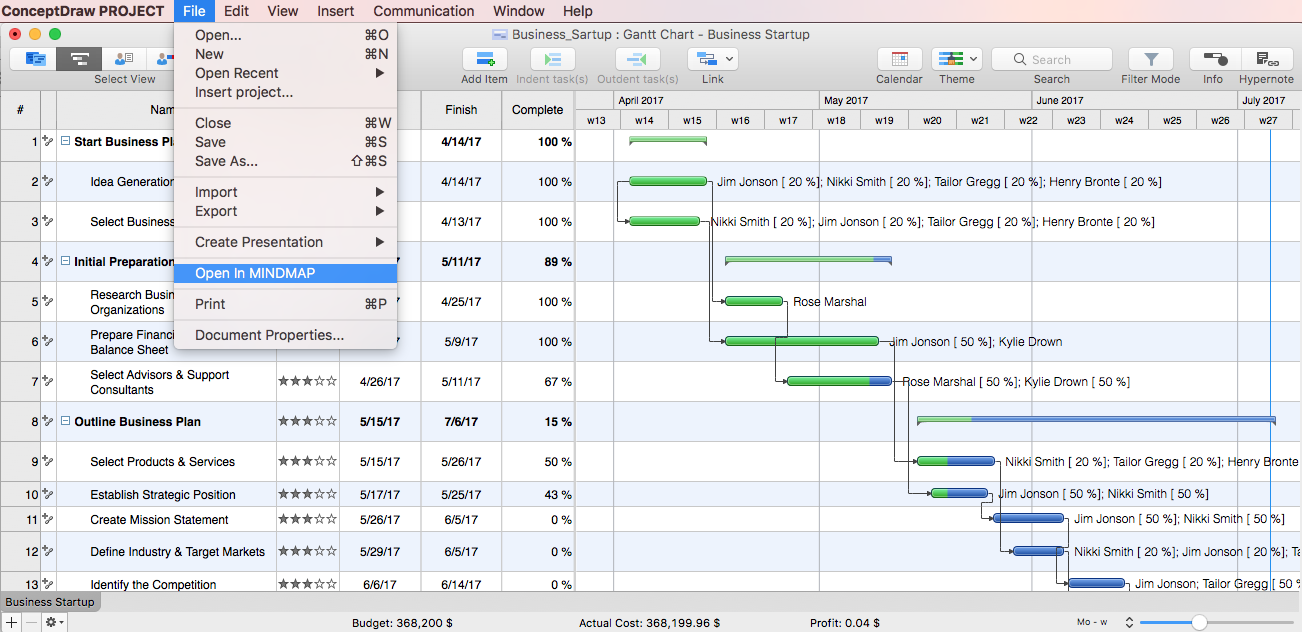Click the task type icon in row 12
This screenshot has width=1302, height=632.
click(x=48, y=551)
